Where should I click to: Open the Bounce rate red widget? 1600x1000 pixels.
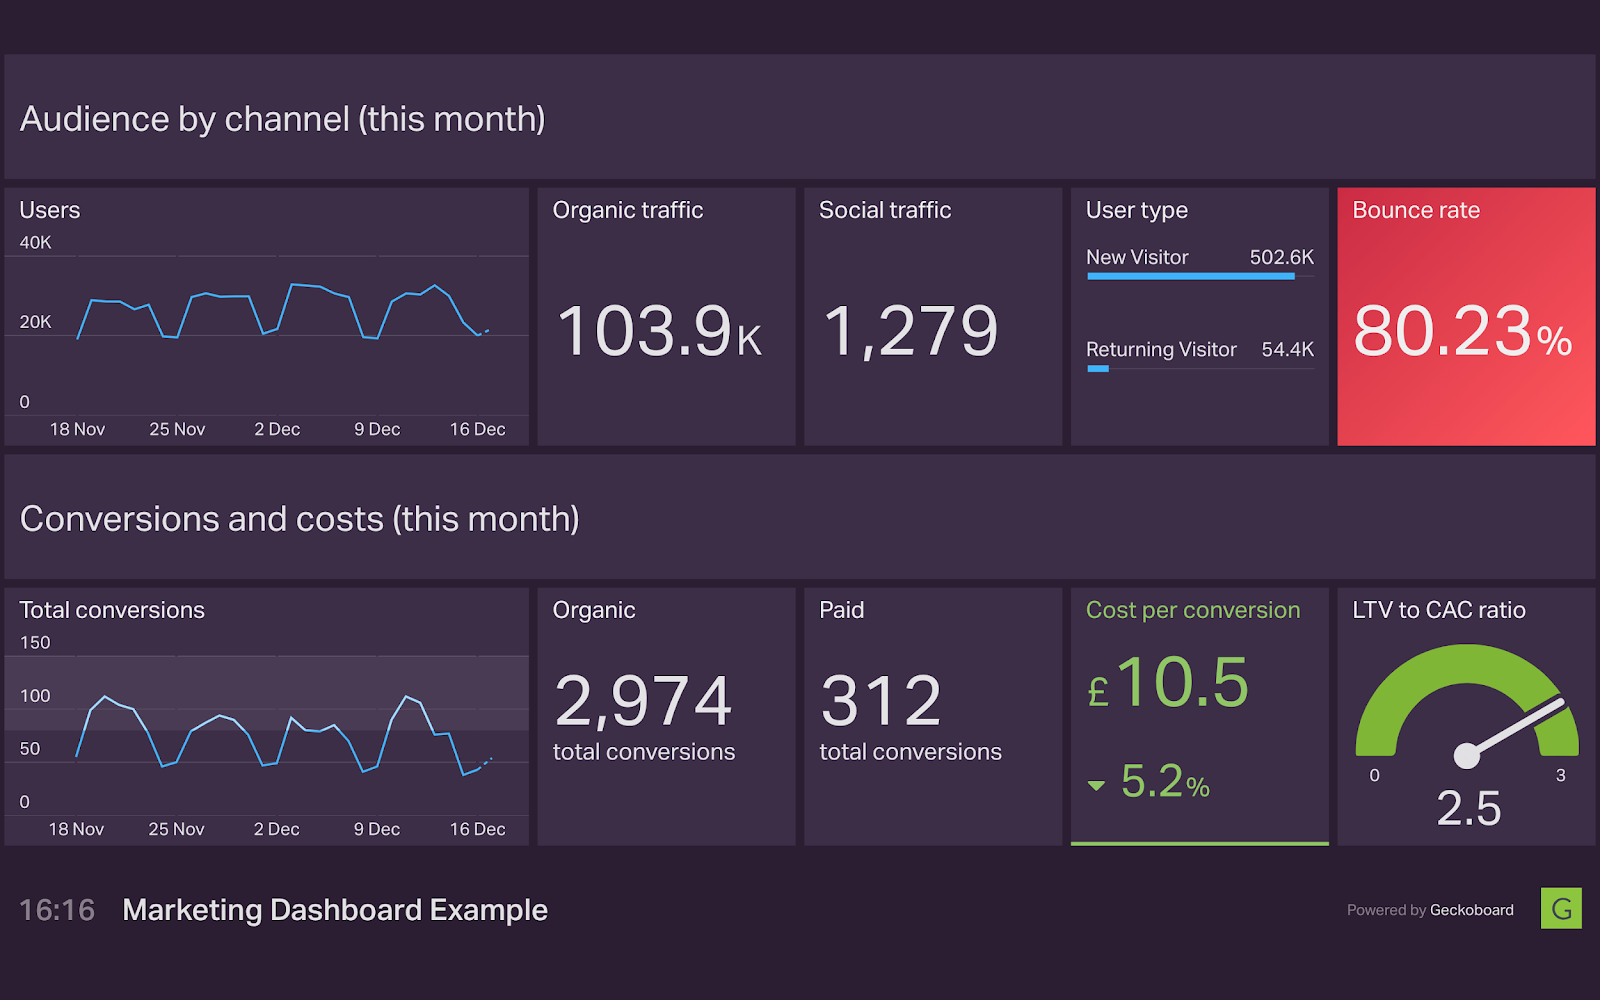pyautogui.click(x=1466, y=316)
